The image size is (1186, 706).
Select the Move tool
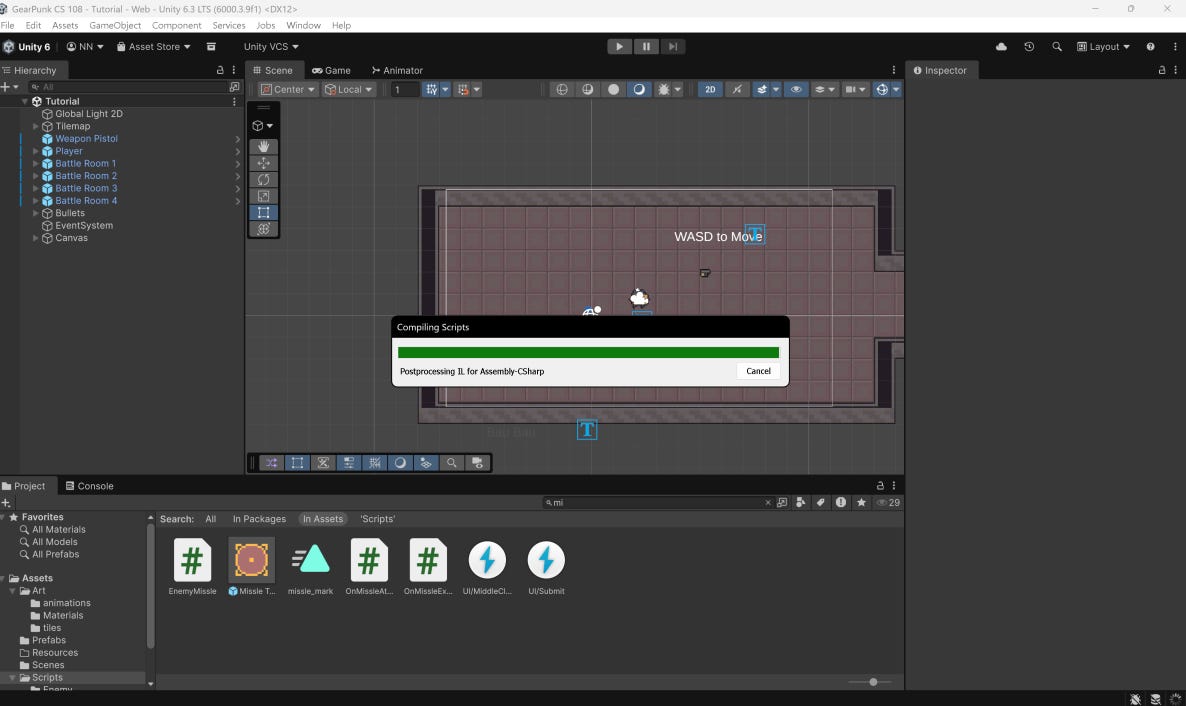(263, 163)
